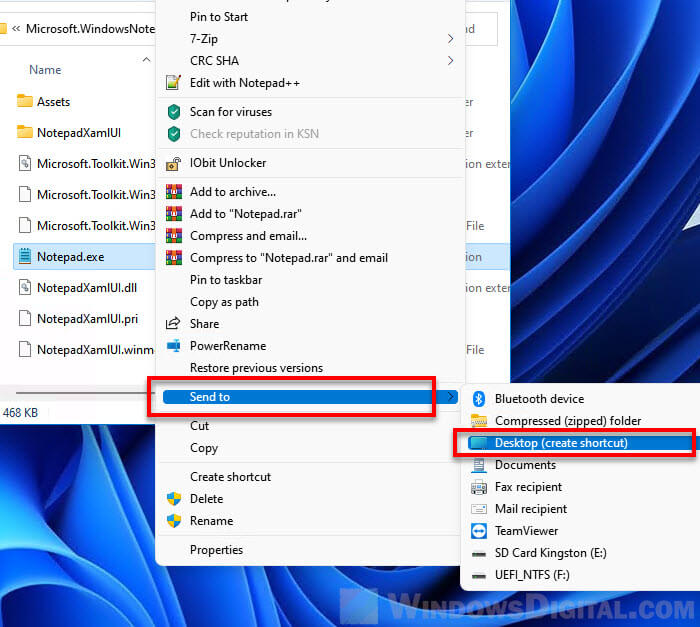This screenshot has height=627, width=700.
Task: Click the Assets folder icon
Action: (x=25, y=101)
